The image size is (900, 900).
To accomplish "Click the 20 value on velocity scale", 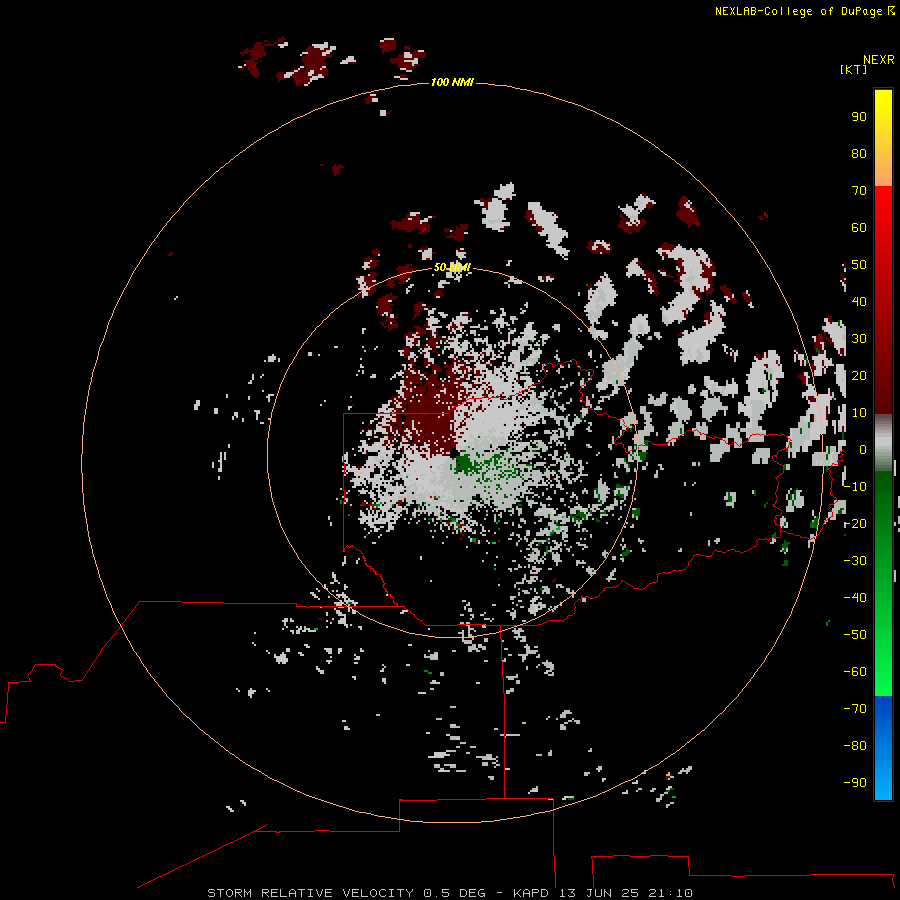I will click(859, 376).
